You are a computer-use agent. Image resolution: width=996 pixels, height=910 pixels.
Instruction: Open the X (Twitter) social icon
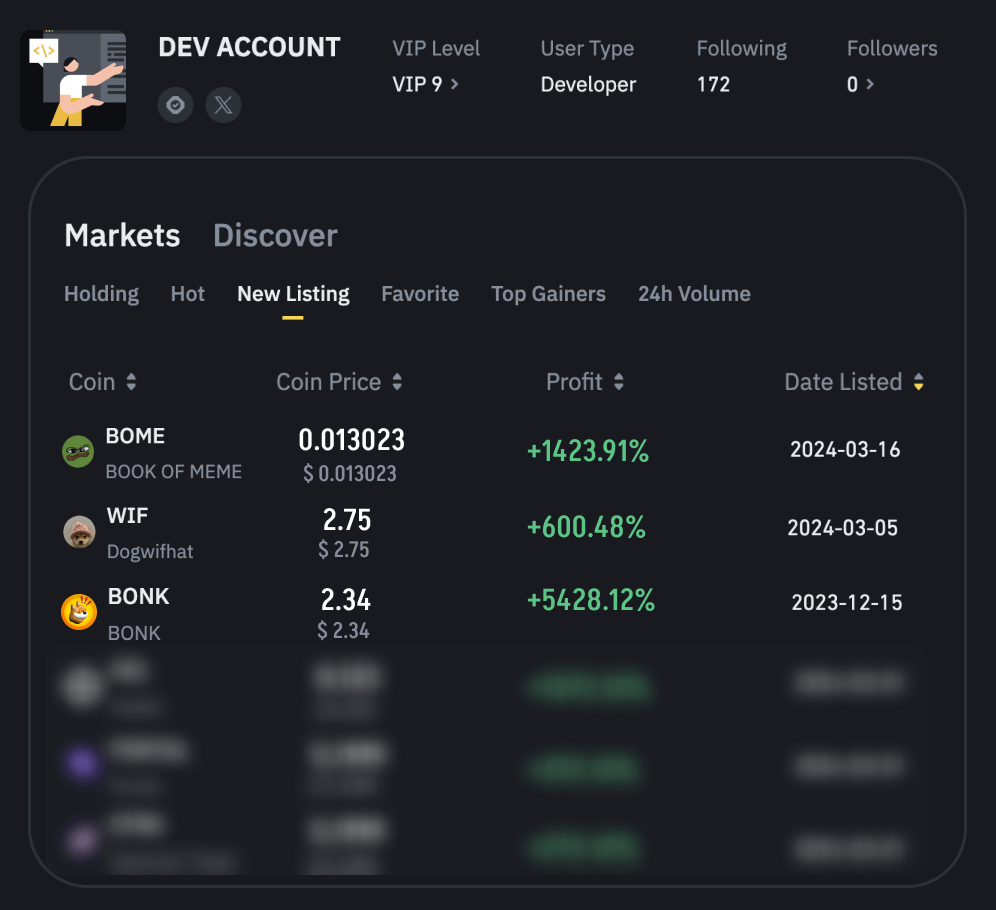tap(223, 105)
